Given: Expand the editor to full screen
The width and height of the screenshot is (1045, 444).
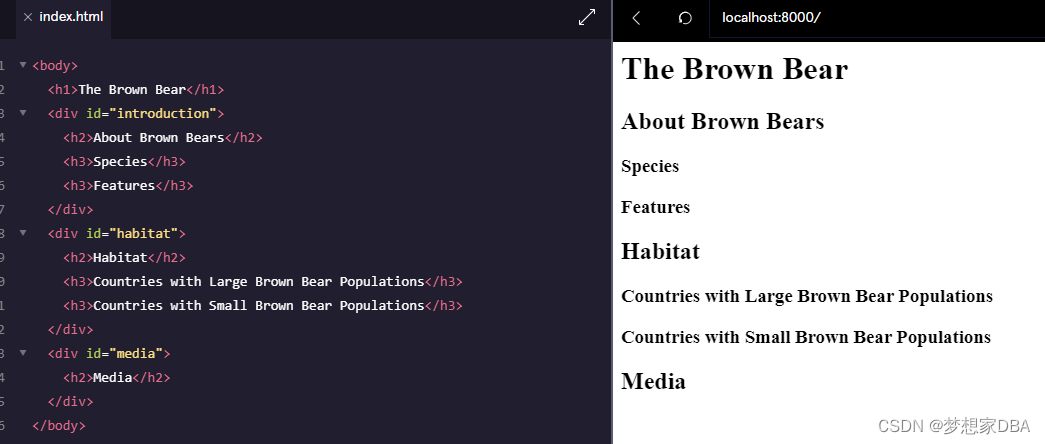Looking at the screenshot, I should [x=586, y=17].
